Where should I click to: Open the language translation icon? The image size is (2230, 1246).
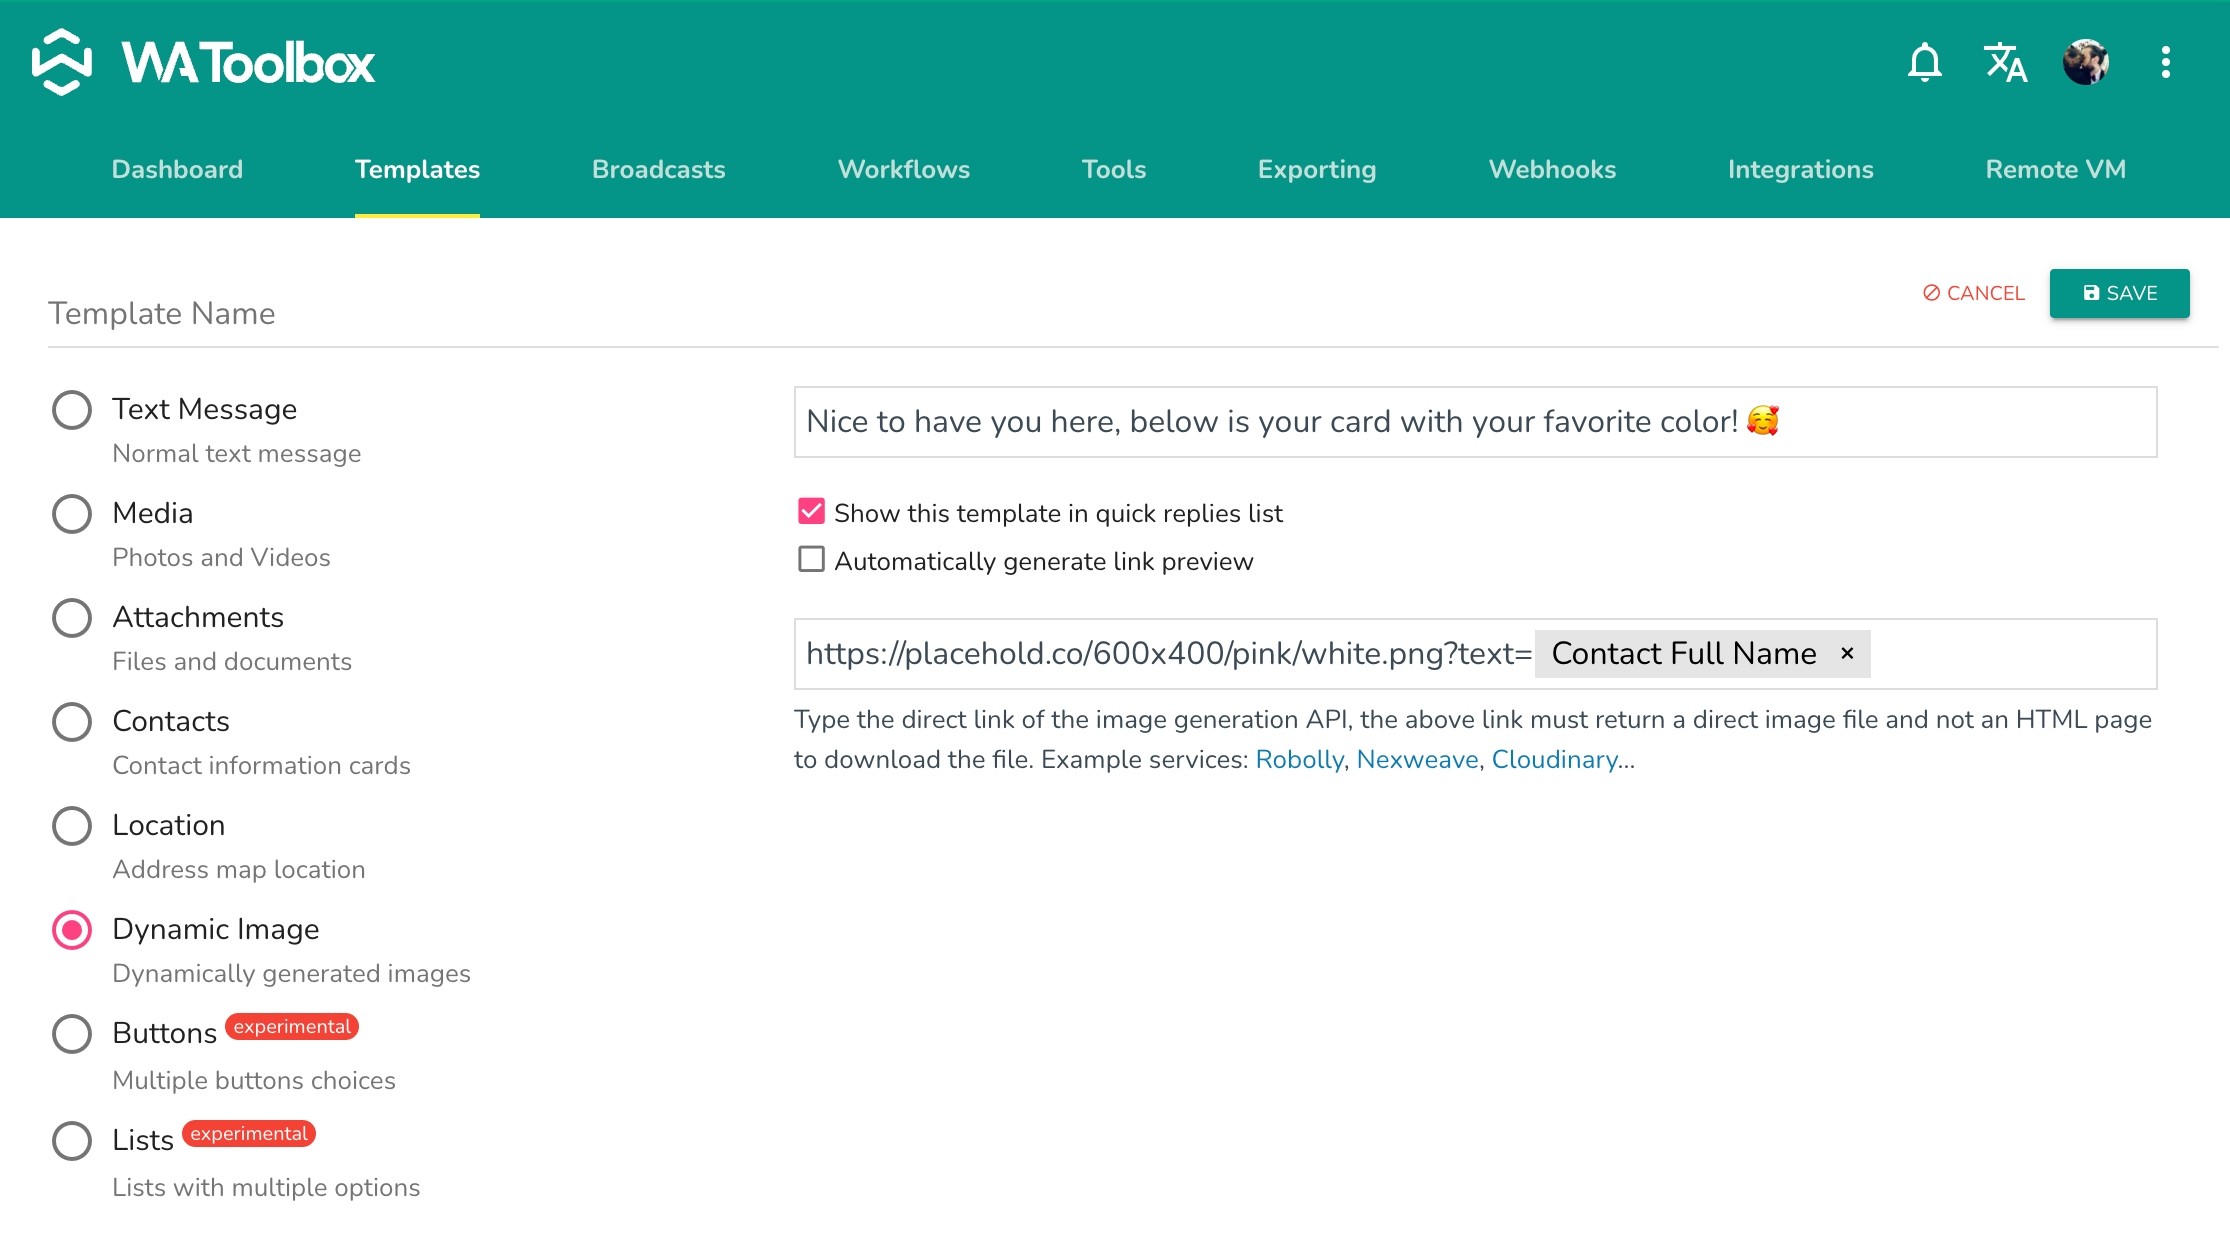tap(2005, 62)
